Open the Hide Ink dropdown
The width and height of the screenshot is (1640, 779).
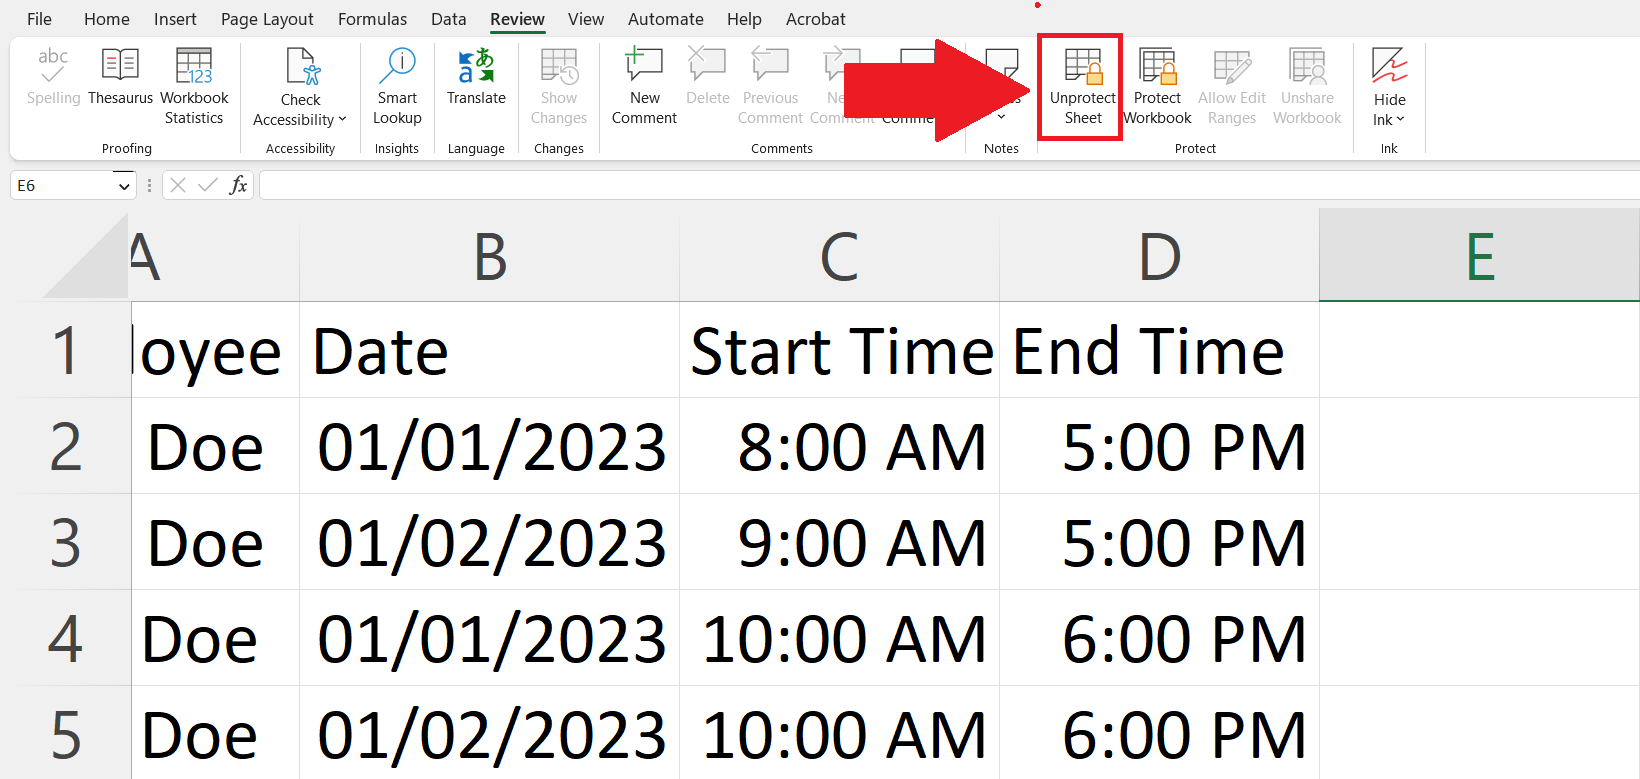pos(1400,120)
